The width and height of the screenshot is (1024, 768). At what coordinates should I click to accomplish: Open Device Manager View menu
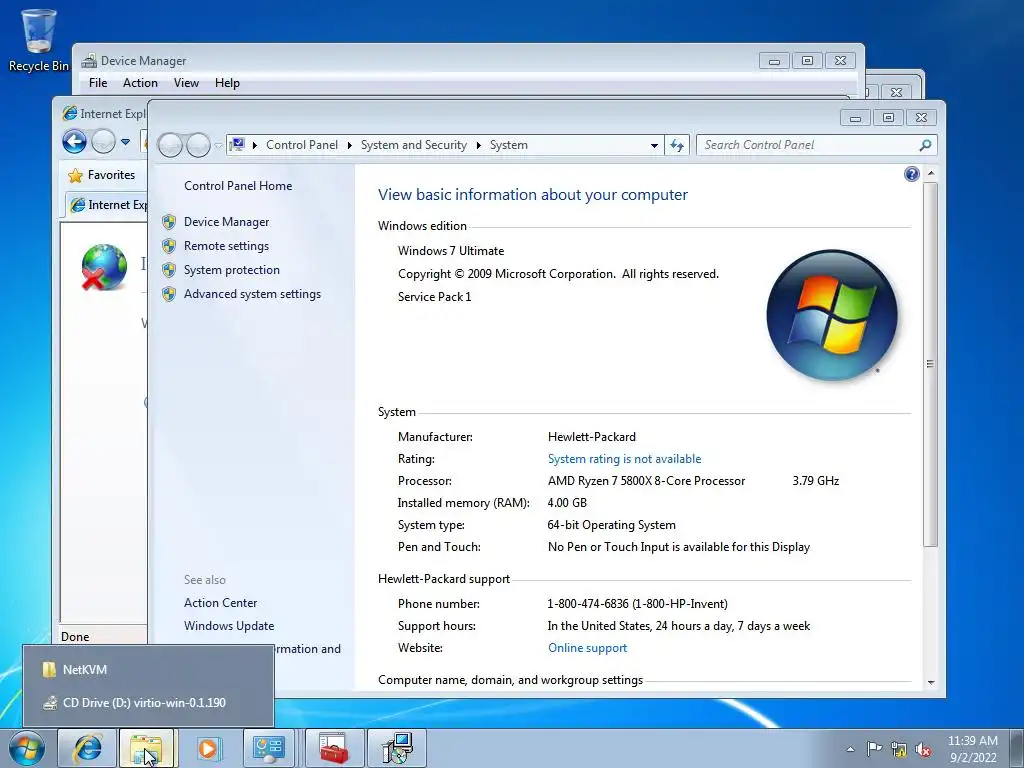pyautogui.click(x=186, y=83)
